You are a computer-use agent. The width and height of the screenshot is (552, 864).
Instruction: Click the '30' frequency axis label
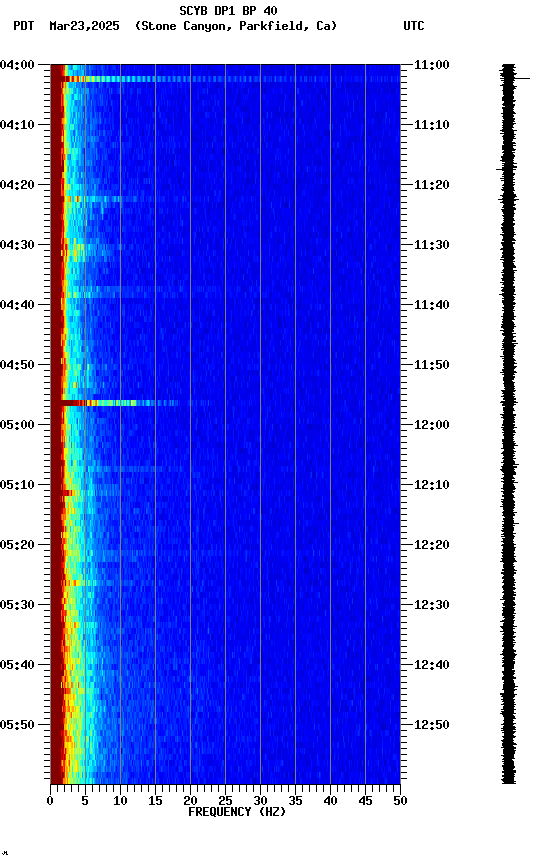click(x=260, y=801)
